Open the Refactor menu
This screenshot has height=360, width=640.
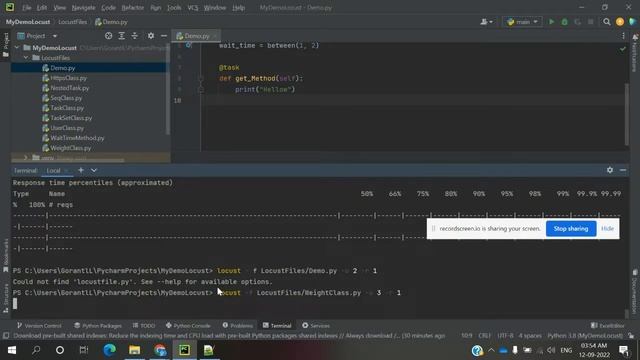(x=132, y=8)
